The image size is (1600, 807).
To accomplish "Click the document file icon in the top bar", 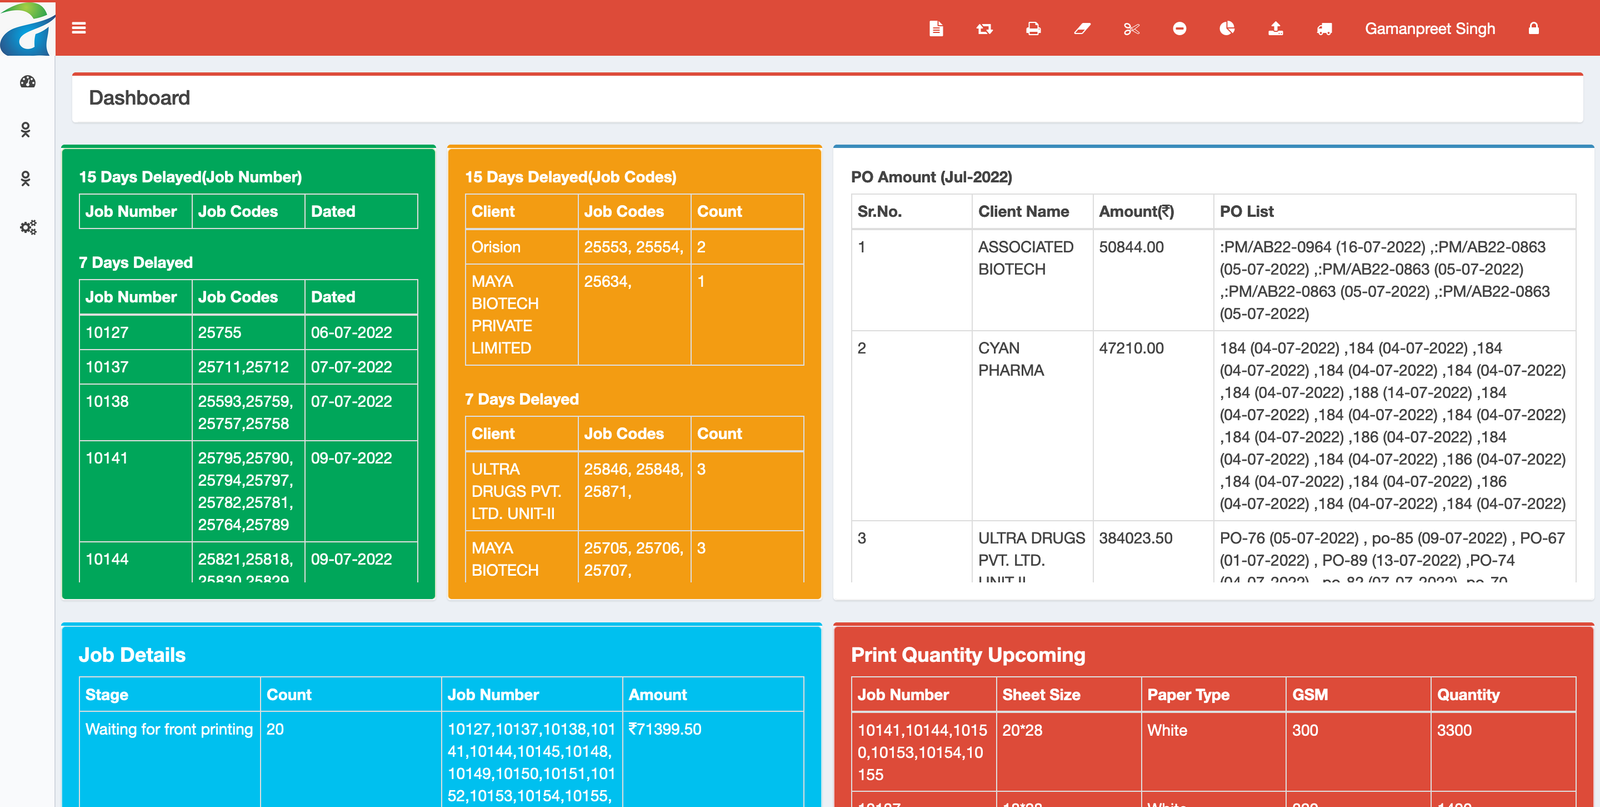I will pos(936,29).
